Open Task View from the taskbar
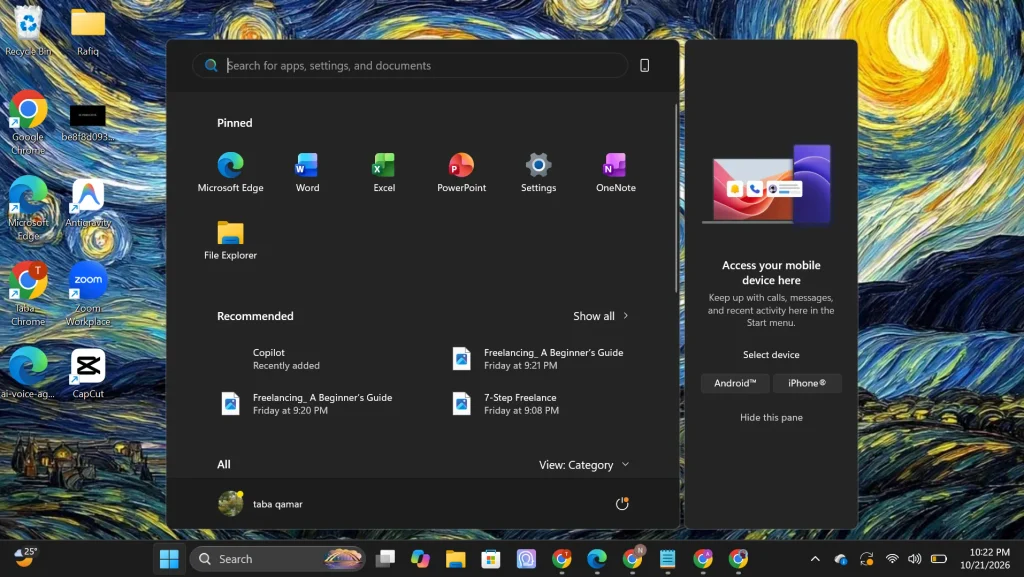 tap(385, 559)
